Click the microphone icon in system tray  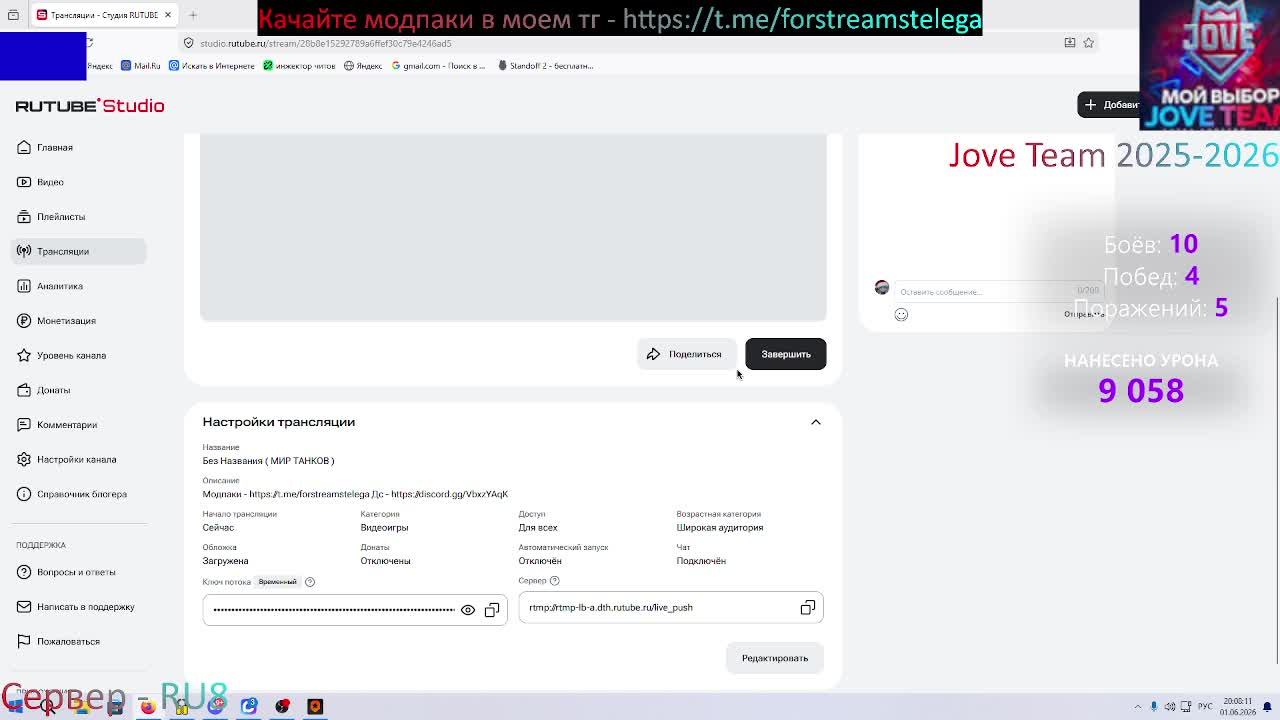point(1153,707)
